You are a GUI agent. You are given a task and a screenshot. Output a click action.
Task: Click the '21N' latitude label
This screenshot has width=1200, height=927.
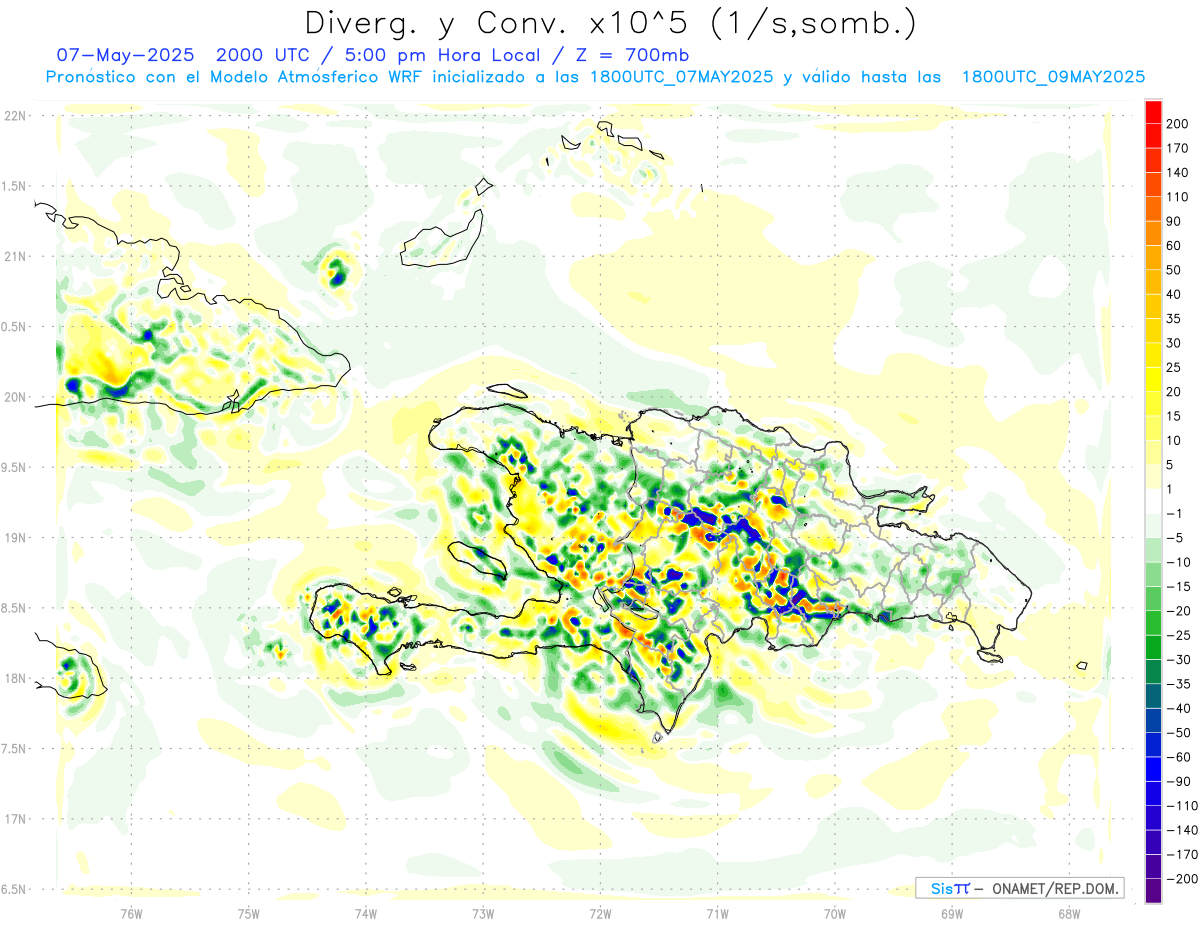click(15, 256)
